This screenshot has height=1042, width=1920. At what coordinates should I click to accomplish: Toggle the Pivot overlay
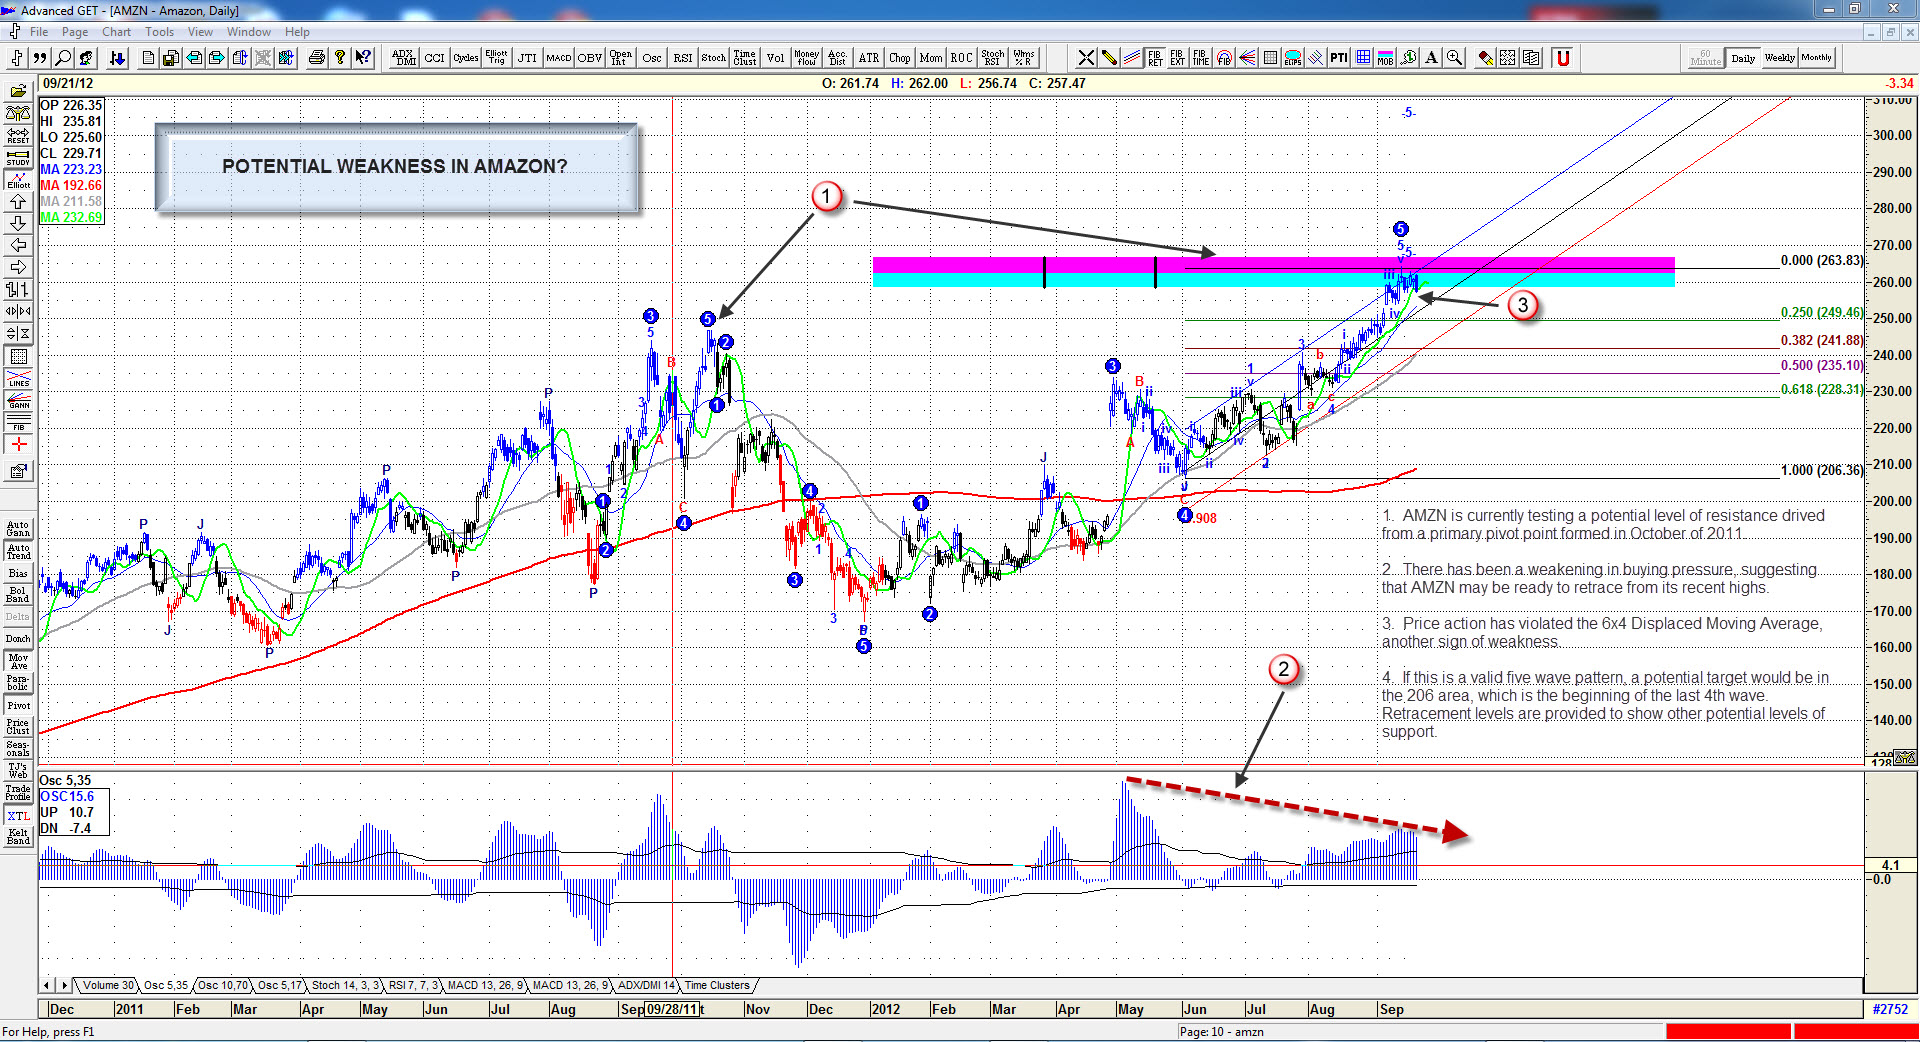18,705
